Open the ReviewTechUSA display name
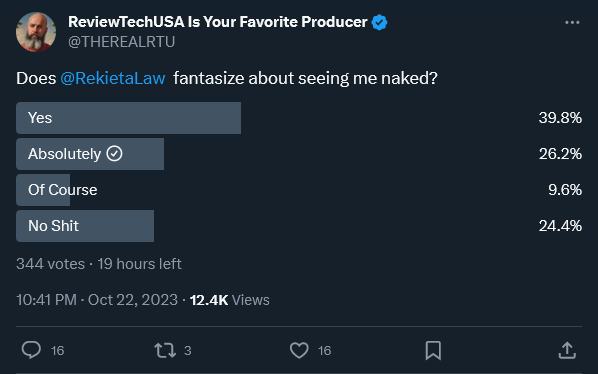Viewport: 598px width, 374px height. [x=218, y=22]
